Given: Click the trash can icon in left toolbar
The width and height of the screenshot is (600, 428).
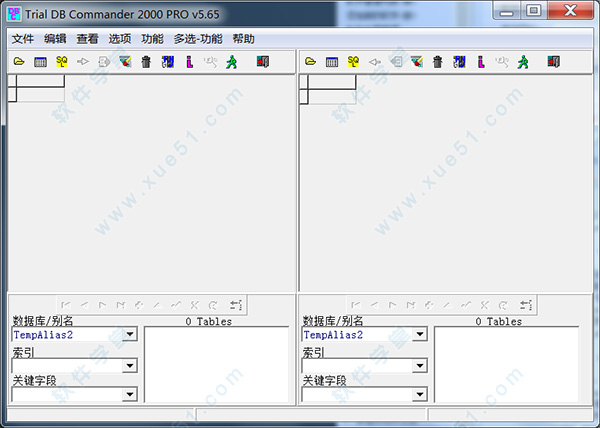Looking at the screenshot, I should point(146,62).
